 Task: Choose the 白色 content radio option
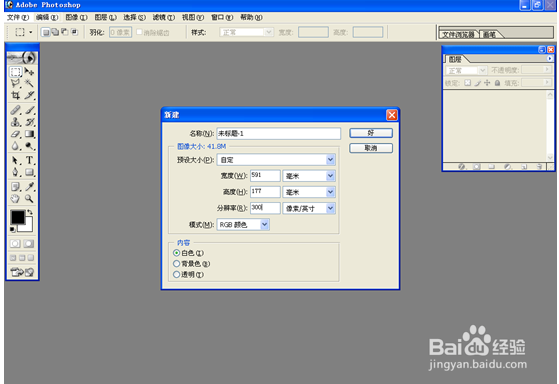point(176,253)
